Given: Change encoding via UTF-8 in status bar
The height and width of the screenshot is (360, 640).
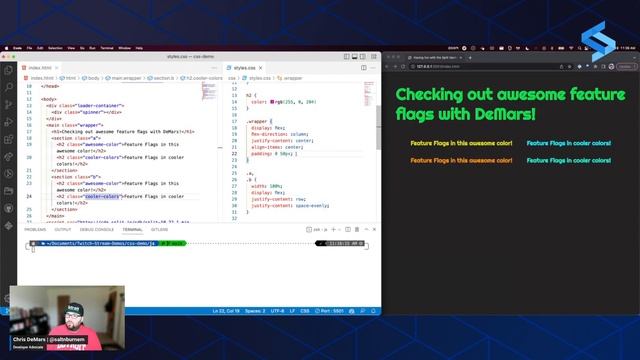Looking at the screenshot, I should [277, 311].
